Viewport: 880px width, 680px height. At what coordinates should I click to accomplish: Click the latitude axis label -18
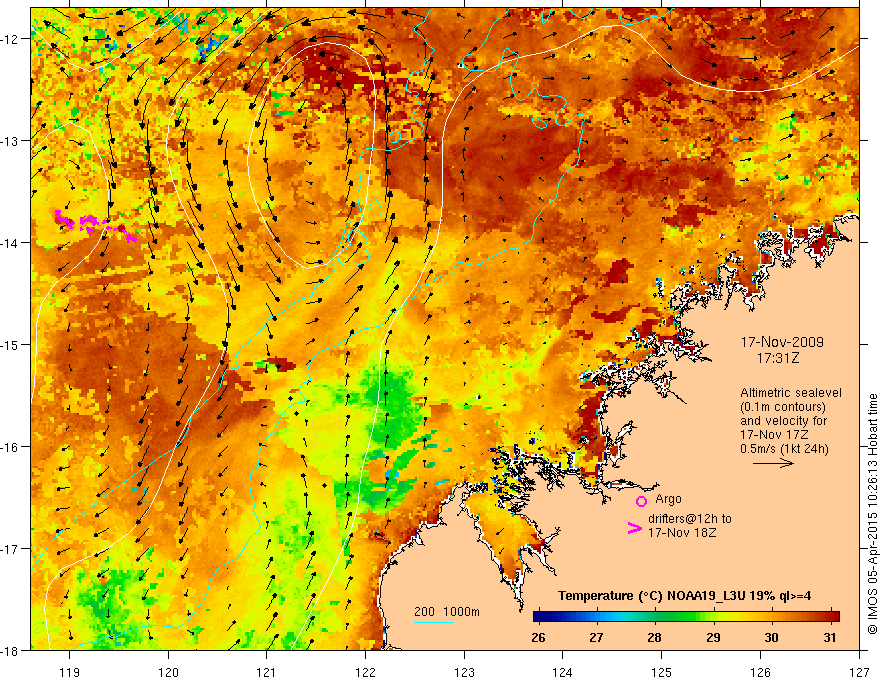tap(10, 650)
